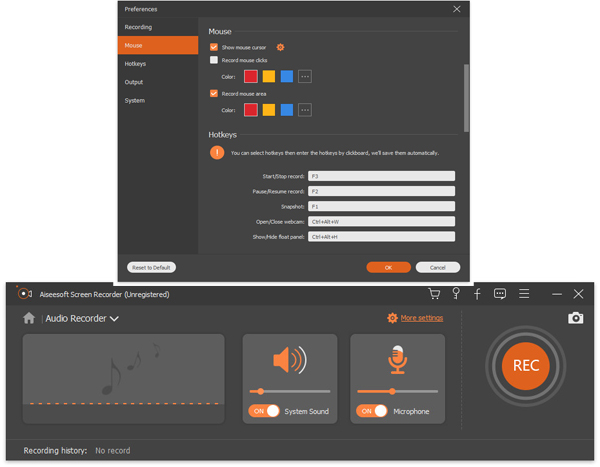
Task: Pick red color for mouse clicks
Action: tap(251, 77)
